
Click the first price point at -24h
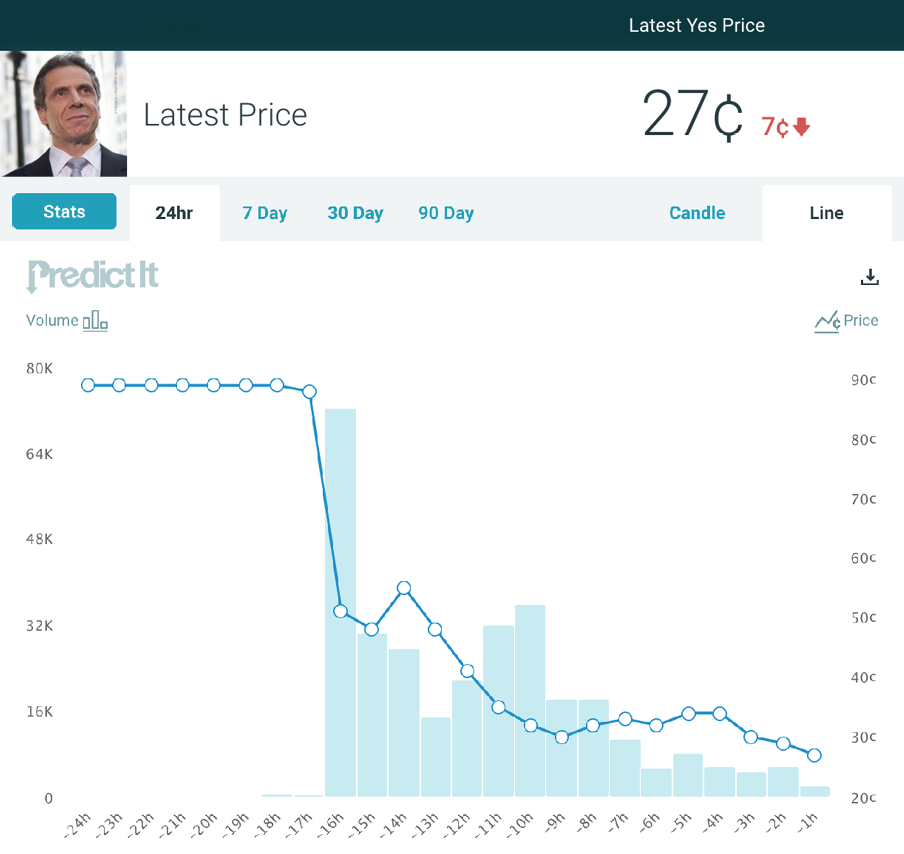tap(88, 385)
